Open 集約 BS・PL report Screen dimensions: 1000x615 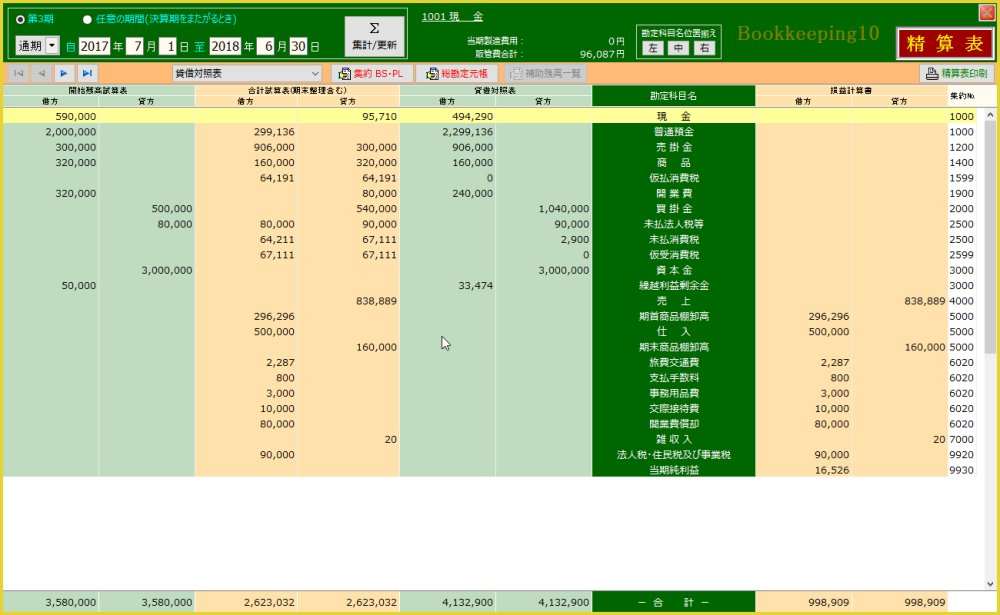click(372, 73)
